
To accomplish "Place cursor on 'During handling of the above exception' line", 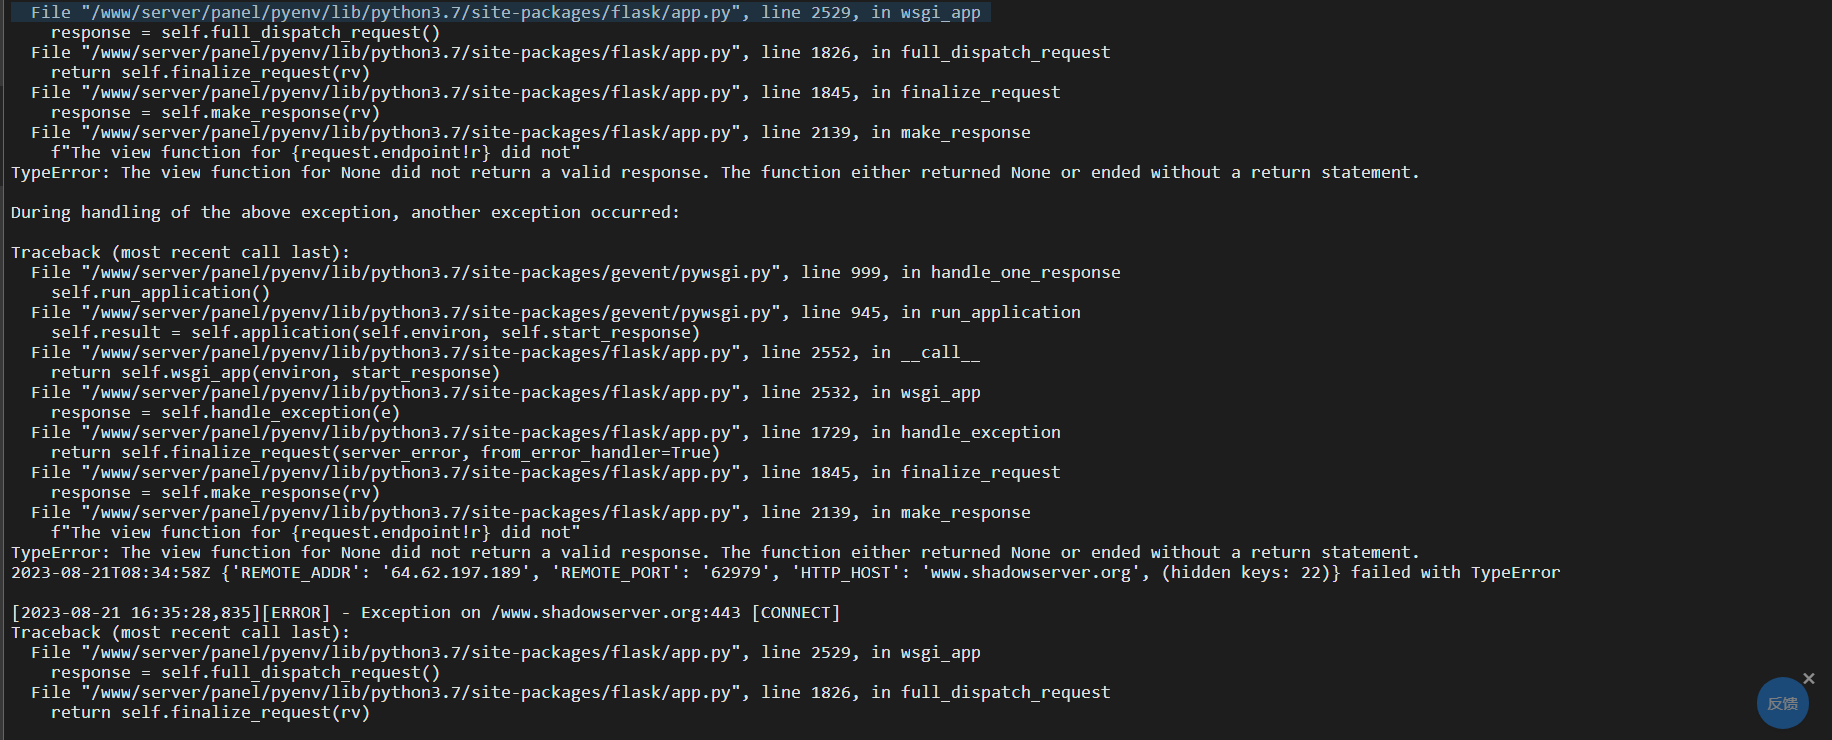I will point(345,212).
